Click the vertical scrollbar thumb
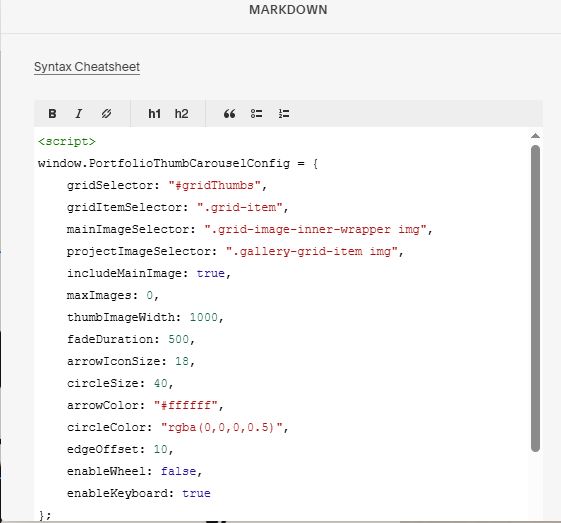Screen dimensions: 561x523 click(x=535, y=298)
